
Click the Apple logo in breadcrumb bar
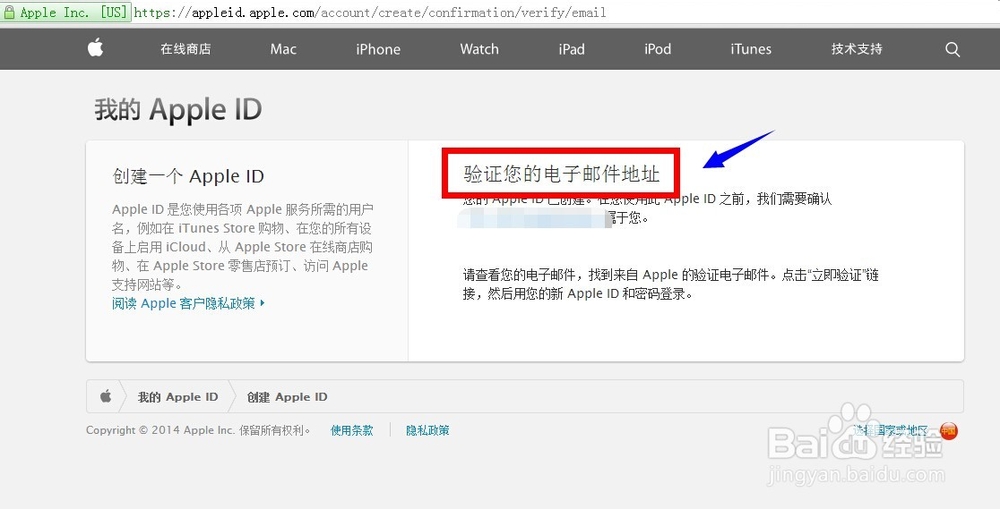pyautogui.click(x=106, y=396)
